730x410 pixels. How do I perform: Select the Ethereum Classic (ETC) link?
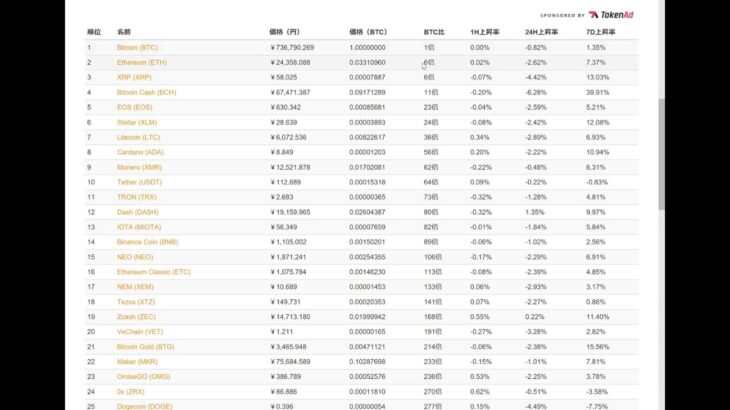pyautogui.click(x=154, y=272)
